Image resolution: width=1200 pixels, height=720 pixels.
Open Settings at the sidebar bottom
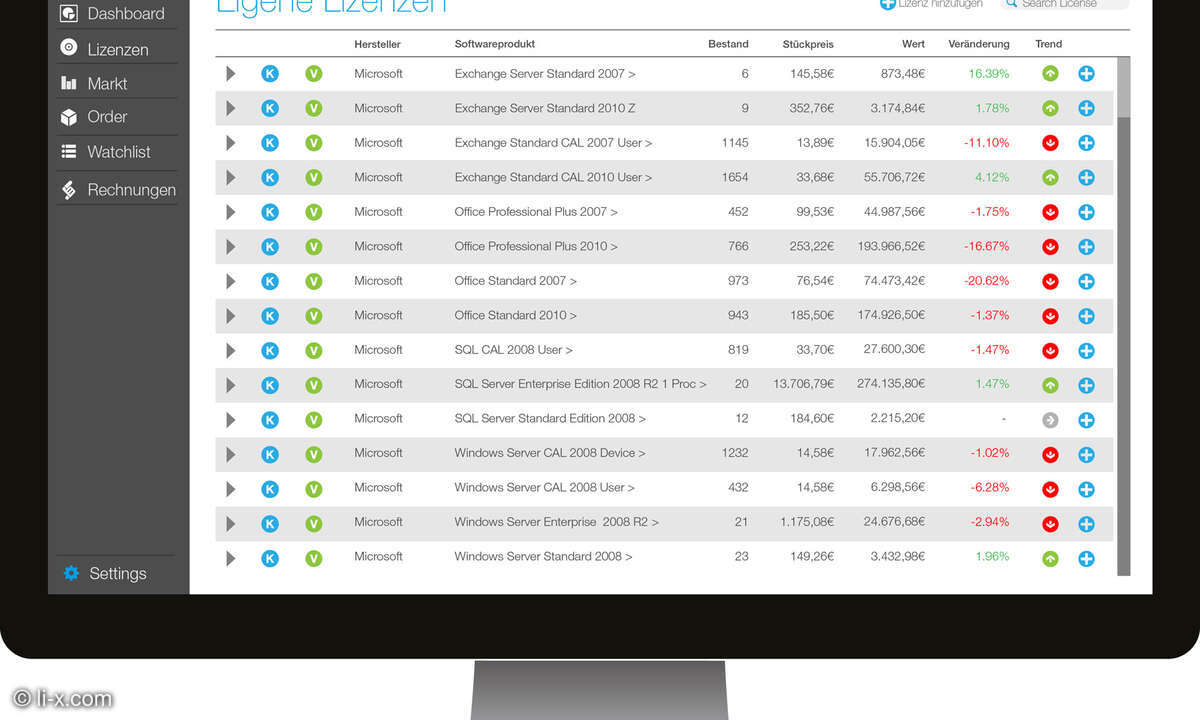point(105,574)
